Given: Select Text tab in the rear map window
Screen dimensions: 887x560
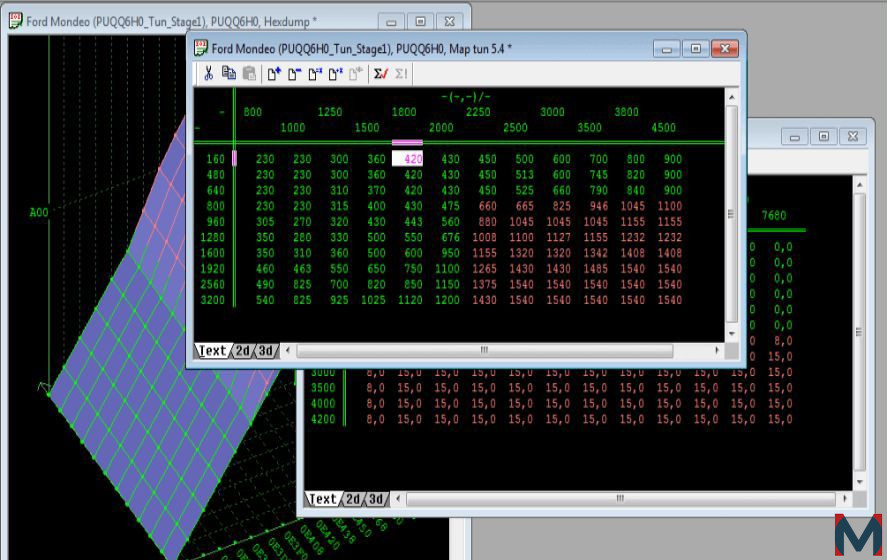Looking at the screenshot, I should (x=322, y=499).
